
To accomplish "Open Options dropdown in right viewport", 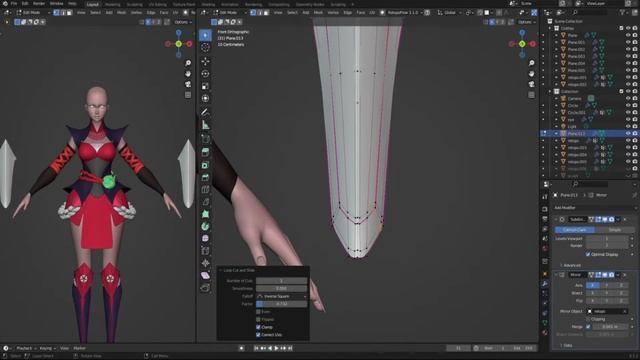I will [x=527, y=22].
